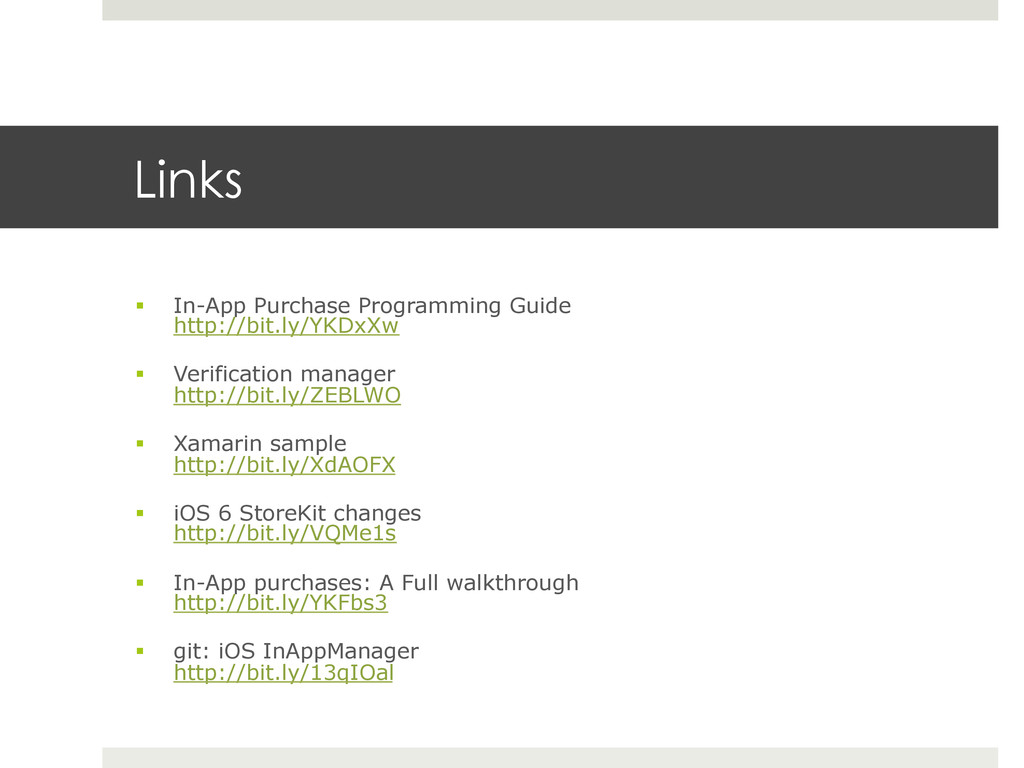Click the Verification manager text

pyautogui.click(x=284, y=374)
